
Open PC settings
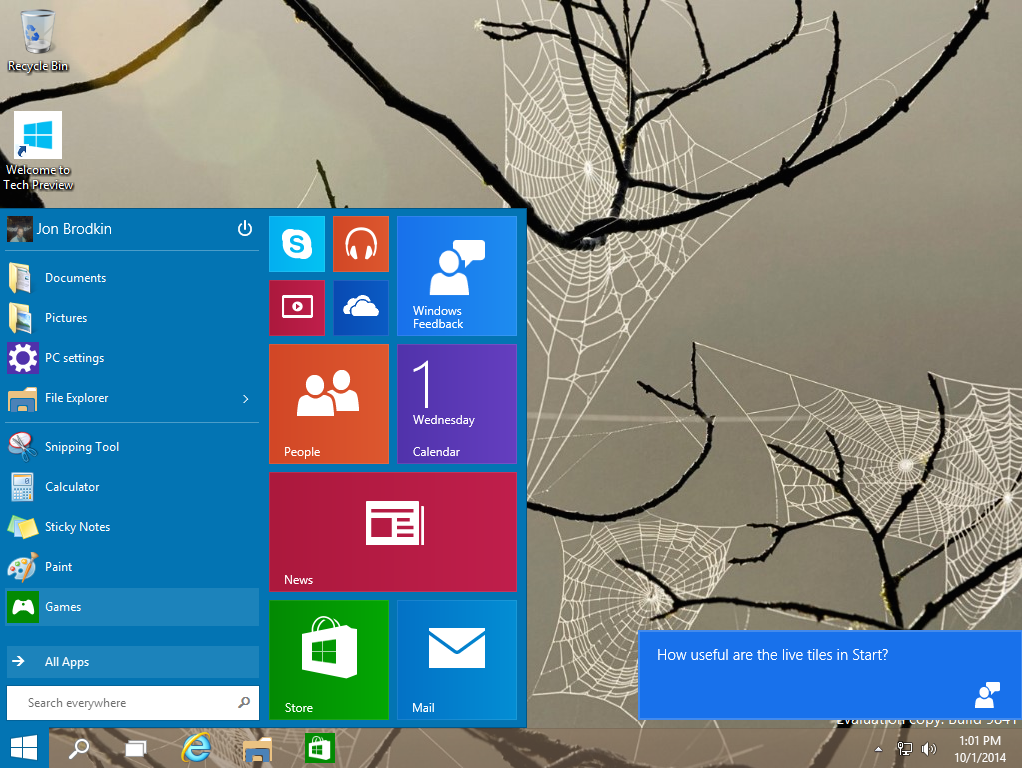pyautogui.click(x=72, y=357)
